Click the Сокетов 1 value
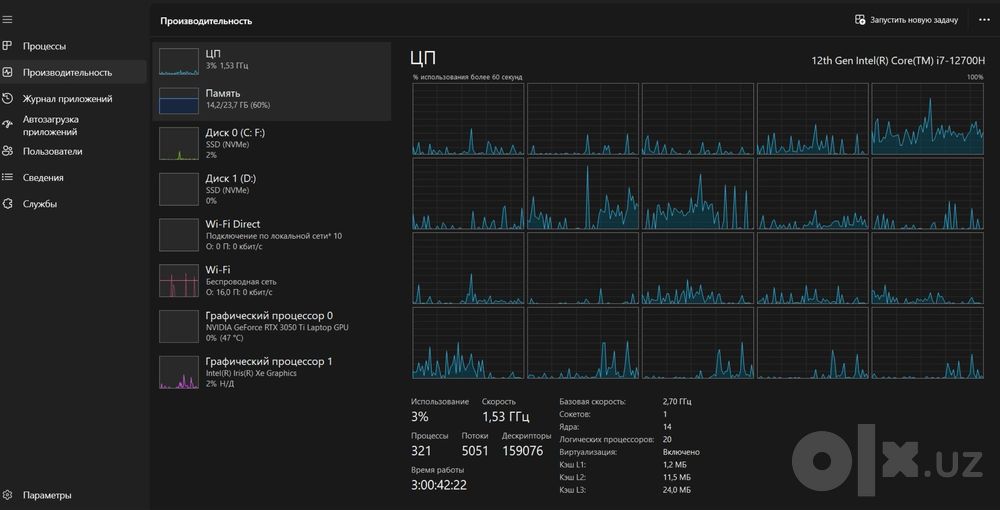Screen dimensions: 1000x510 [665, 414]
